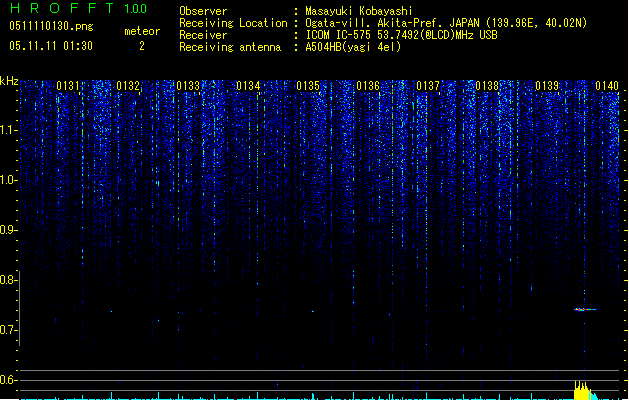
Task: Click the Ogata-vill. Akita-Pref. JAPAN location text
Action: click(x=446, y=23)
